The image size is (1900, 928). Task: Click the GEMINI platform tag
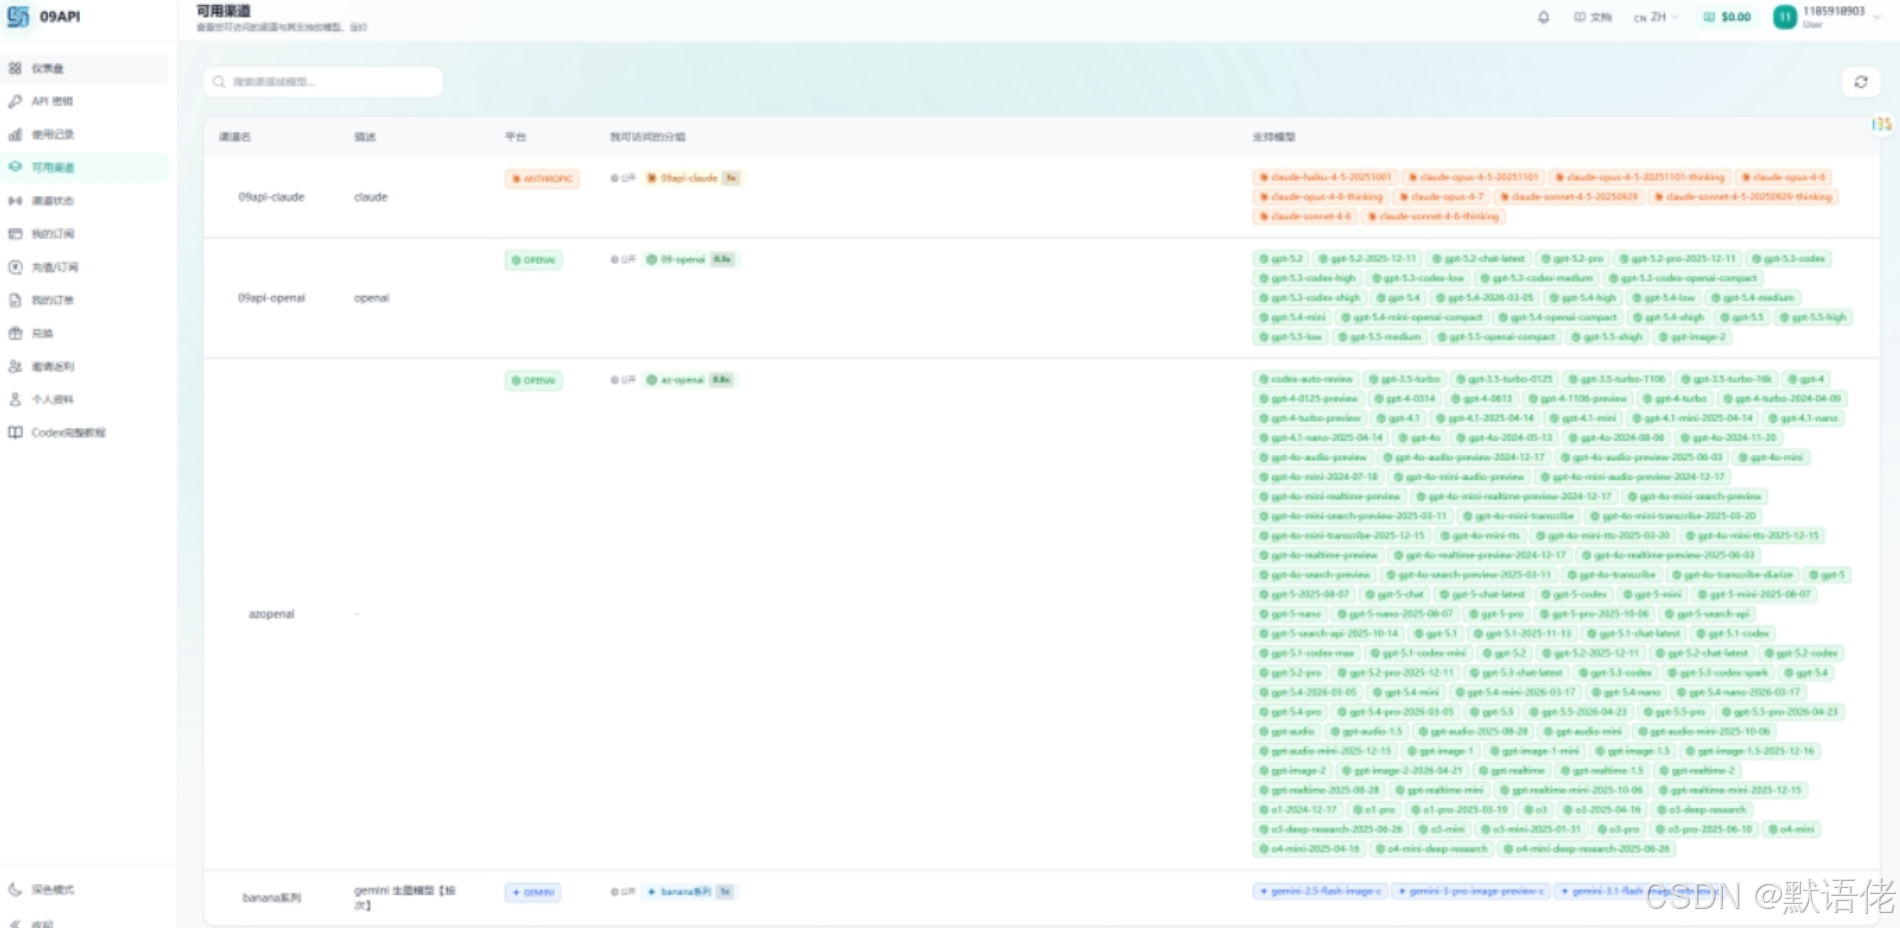click(x=533, y=892)
